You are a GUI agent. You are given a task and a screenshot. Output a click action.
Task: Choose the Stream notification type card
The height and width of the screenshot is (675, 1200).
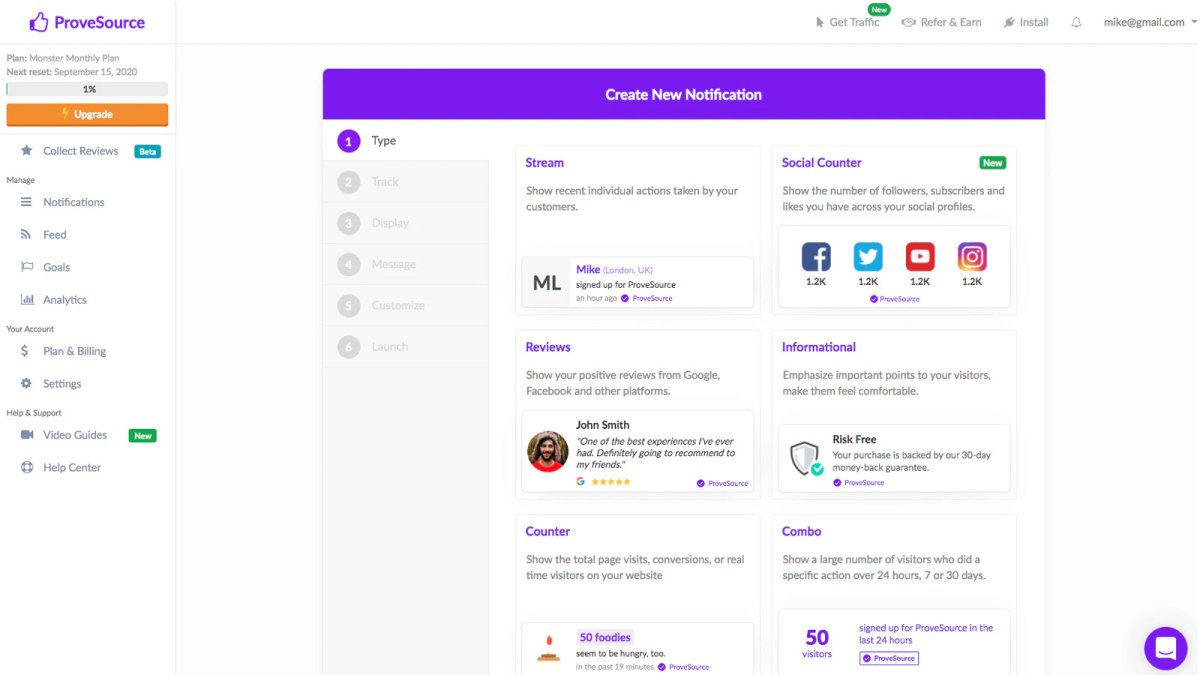point(637,230)
